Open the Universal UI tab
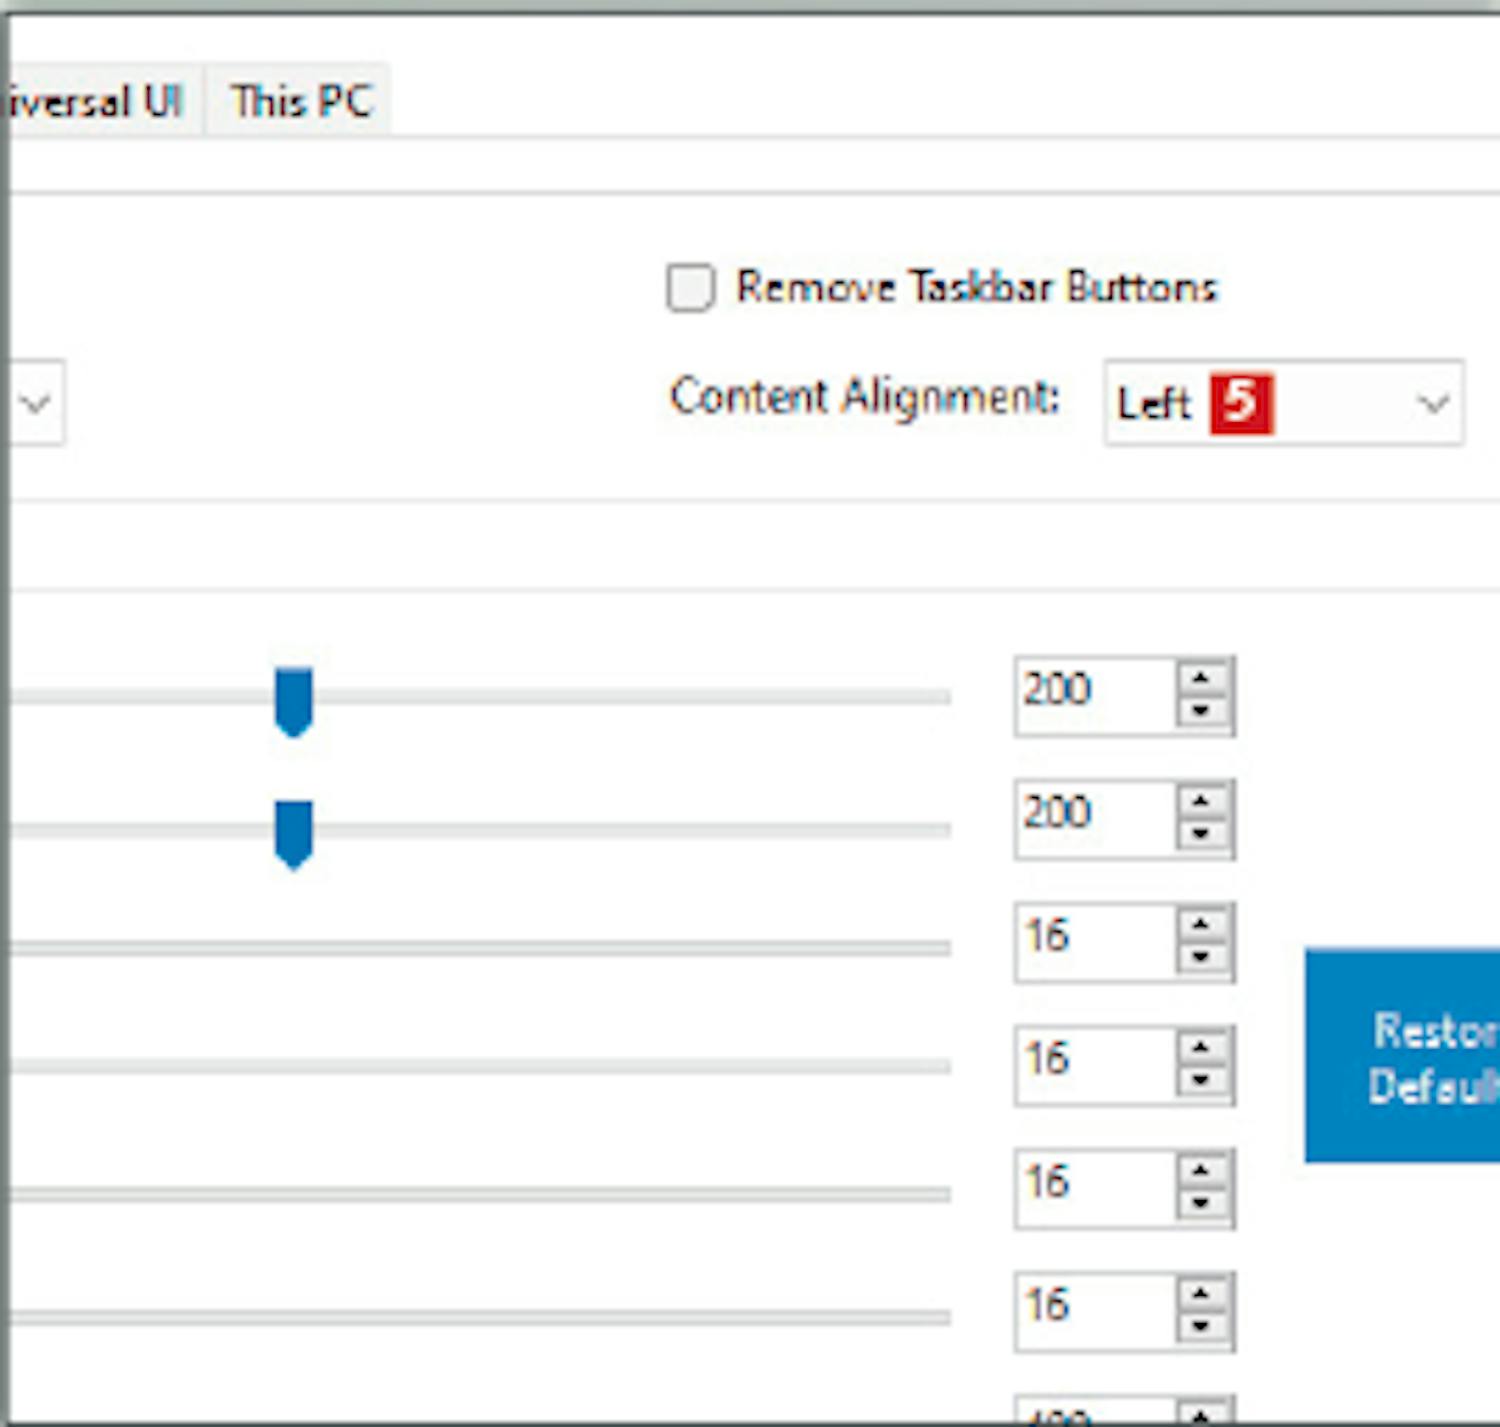Image resolution: width=1500 pixels, height=1427 pixels. click(x=95, y=101)
